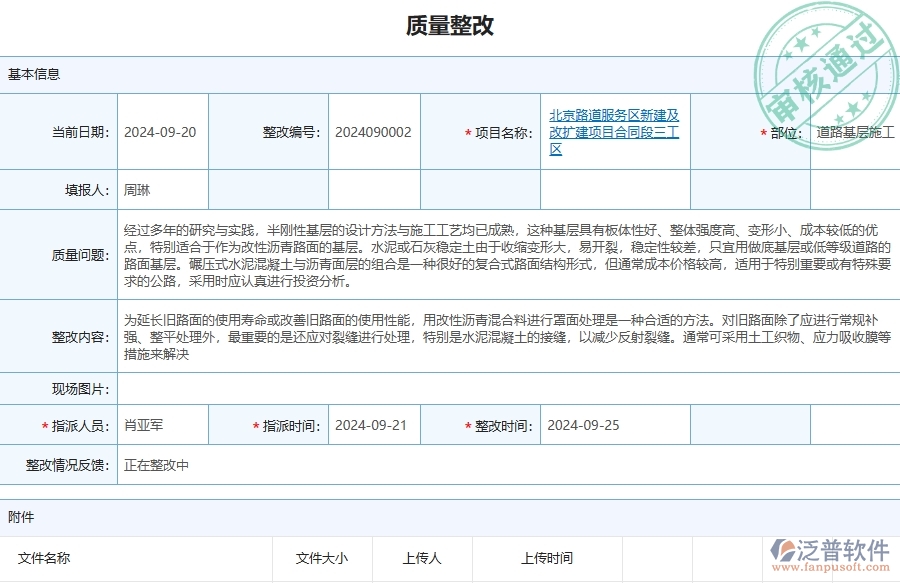Open the 指派时间 date field 2024-09-21
The height and width of the screenshot is (583, 900).
[x=370, y=424]
